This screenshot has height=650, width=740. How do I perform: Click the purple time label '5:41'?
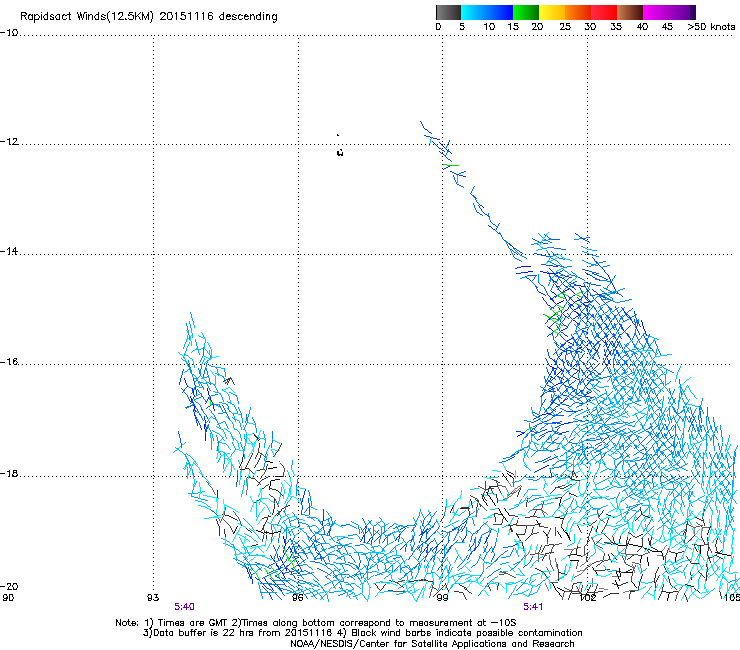pyautogui.click(x=533, y=607)
